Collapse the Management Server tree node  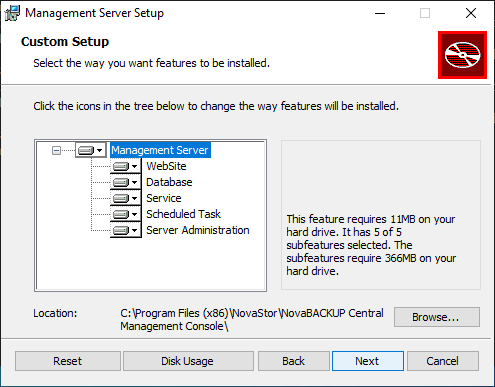56,151
